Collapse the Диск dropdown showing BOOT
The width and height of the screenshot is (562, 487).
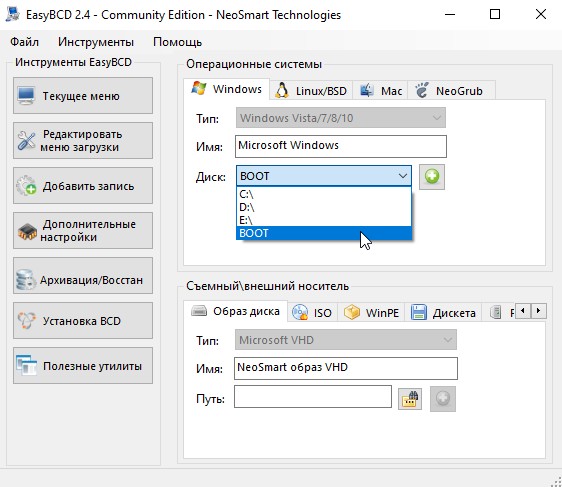pyautogui.click(x=324, y=176)
